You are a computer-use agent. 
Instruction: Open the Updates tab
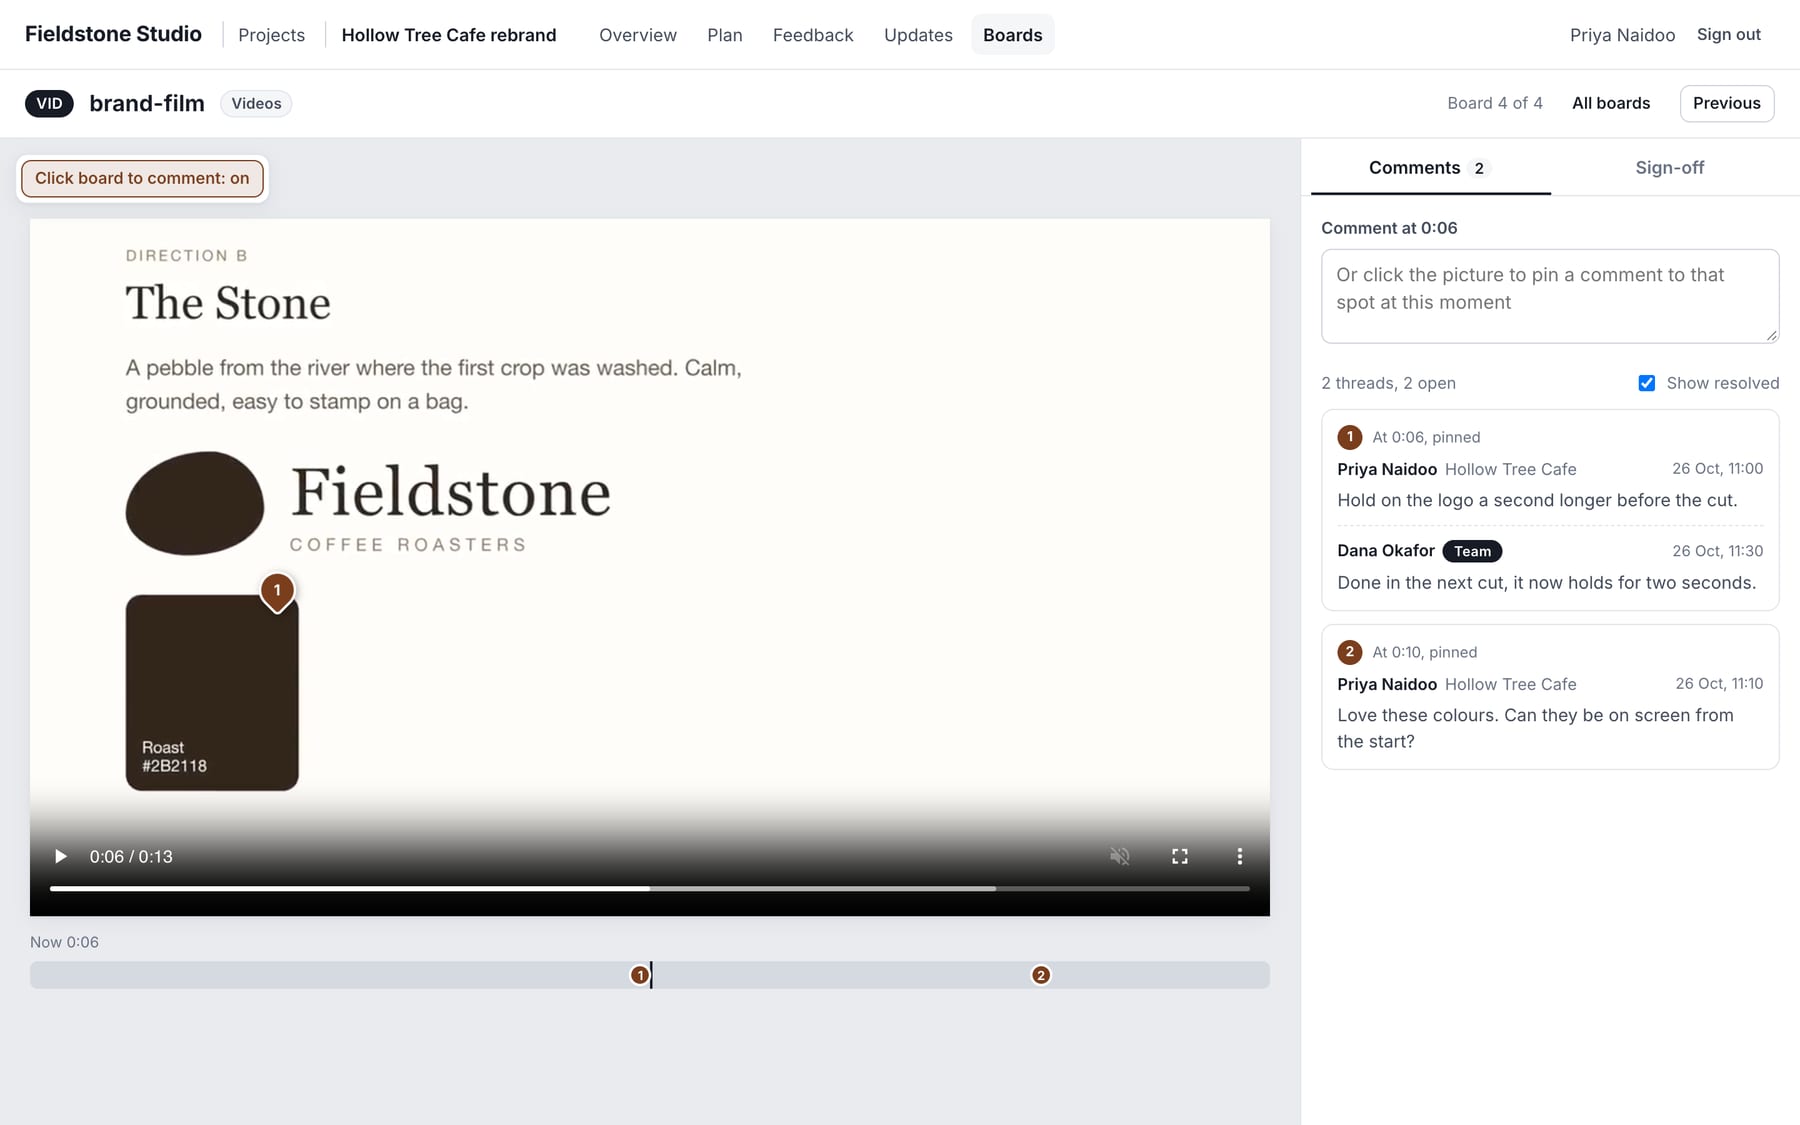click(x=918, y=35)
